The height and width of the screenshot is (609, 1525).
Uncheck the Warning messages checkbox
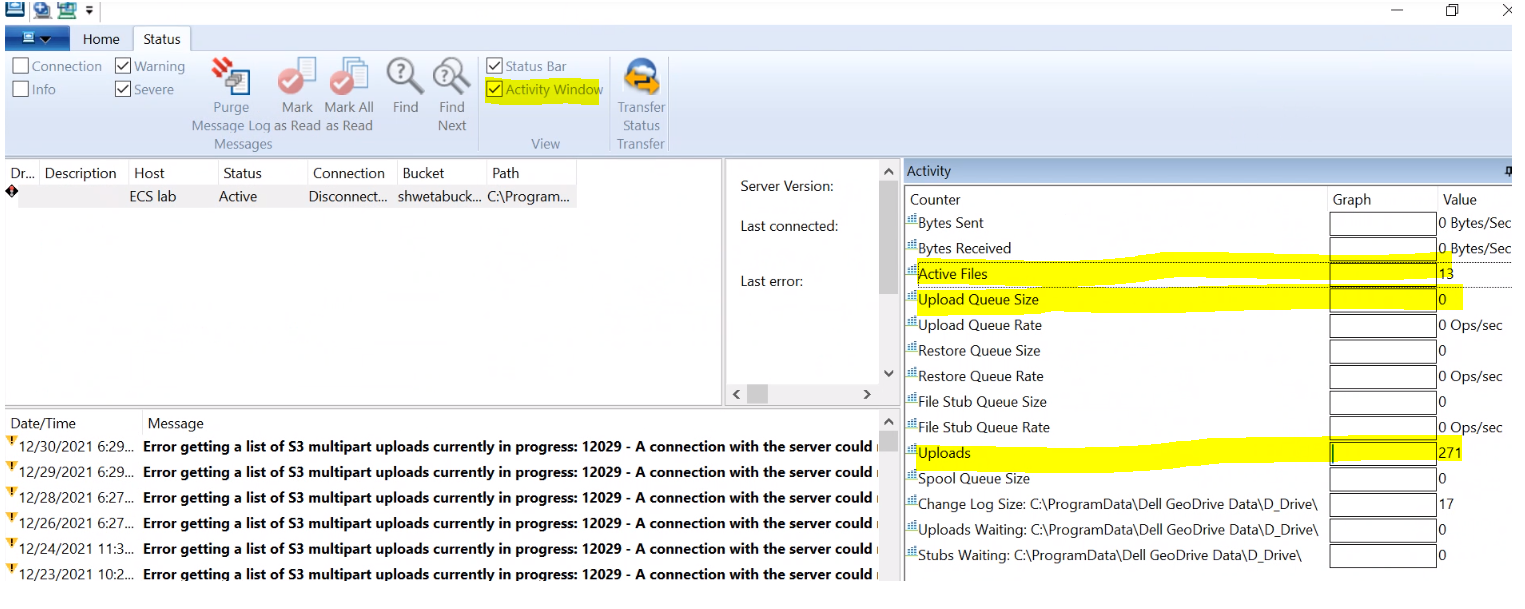point(123,66)
